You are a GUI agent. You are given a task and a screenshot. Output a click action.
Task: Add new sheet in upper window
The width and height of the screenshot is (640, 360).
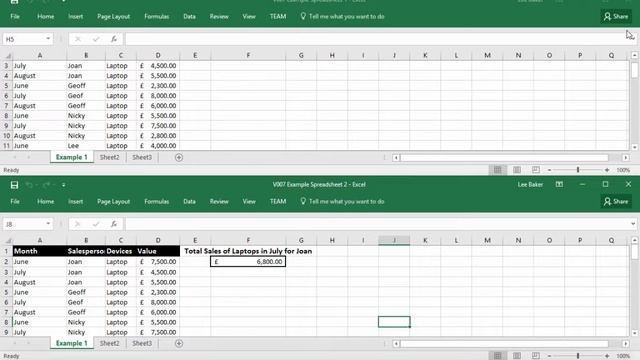[x=179, y=158]
